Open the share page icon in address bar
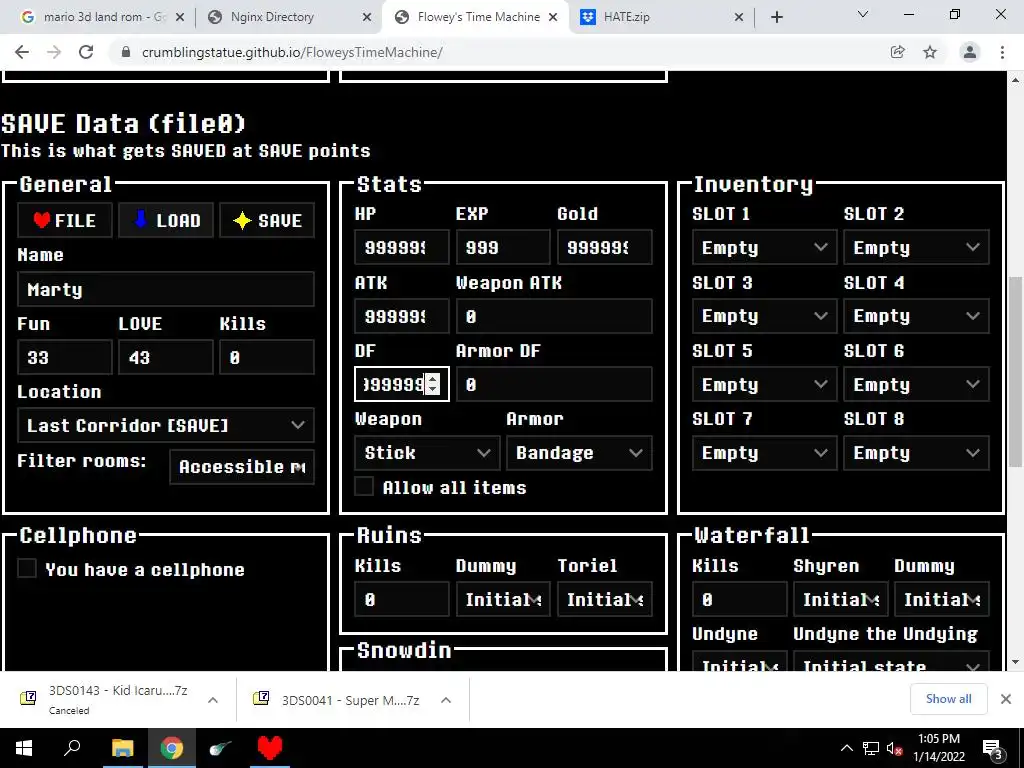The height and width of the screenshot is (768, 1024). (897, 52)
